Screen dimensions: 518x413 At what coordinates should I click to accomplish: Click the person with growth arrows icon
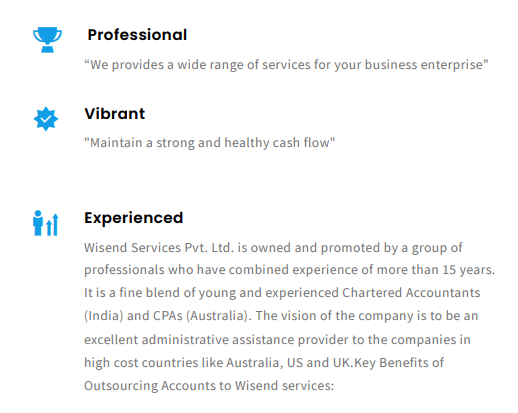pyautogui.click(x=46, y=223)
